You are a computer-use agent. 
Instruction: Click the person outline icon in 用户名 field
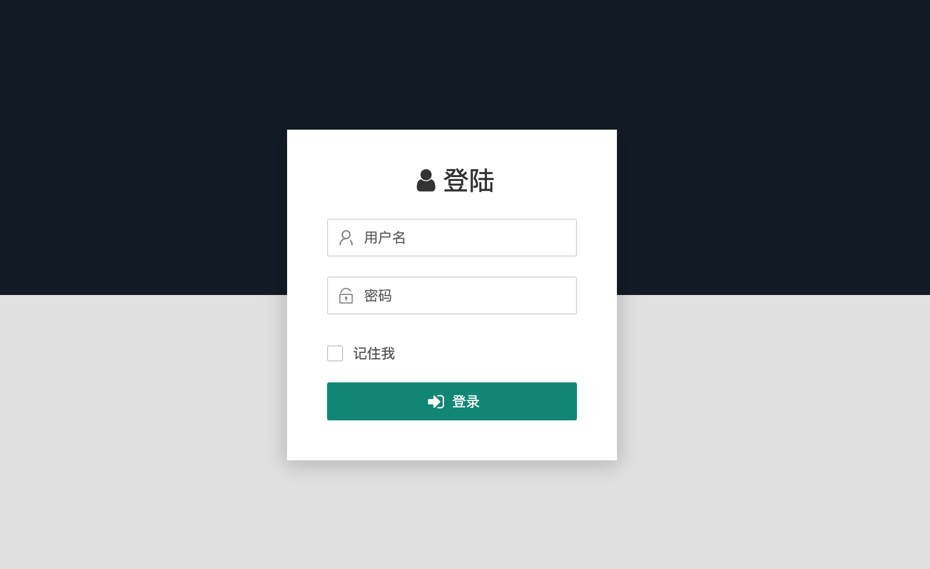(x=346, y=238)
